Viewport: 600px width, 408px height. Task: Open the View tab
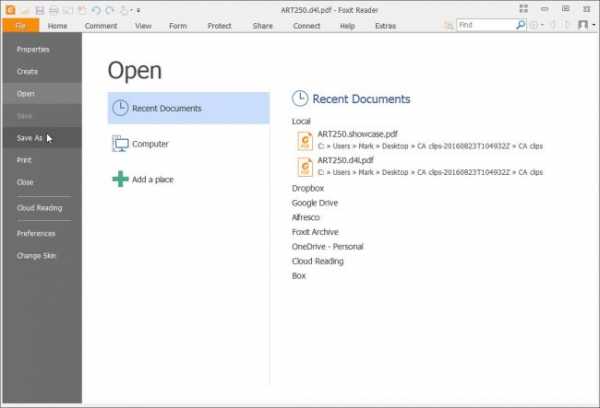pyautogui.click(x=143, y=26)
